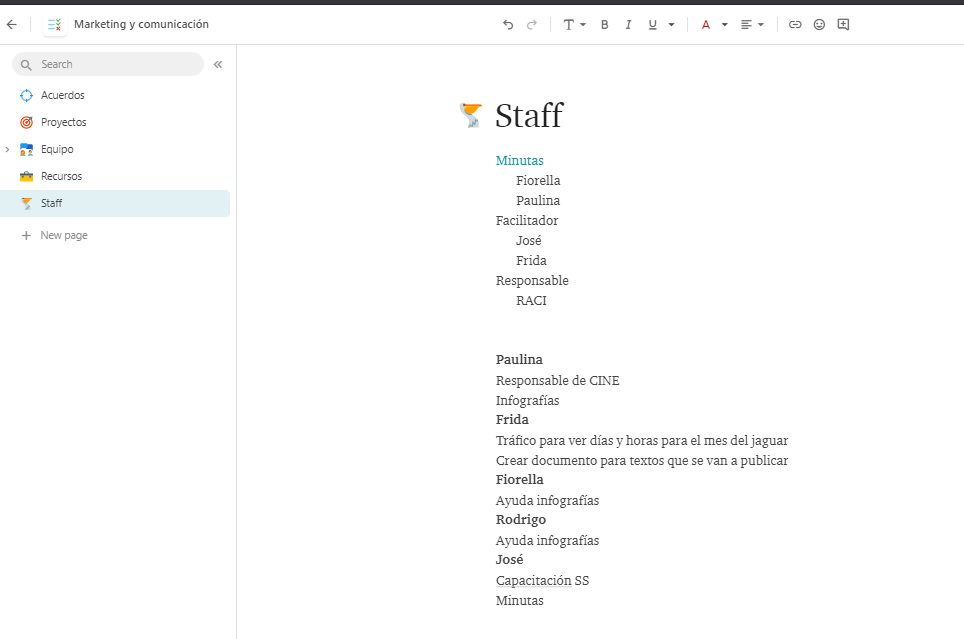This screenshot has width=964, height=639.
Task: Click the magnifier icon in Search
Action: pyautogui.click(x=26, y=65)
